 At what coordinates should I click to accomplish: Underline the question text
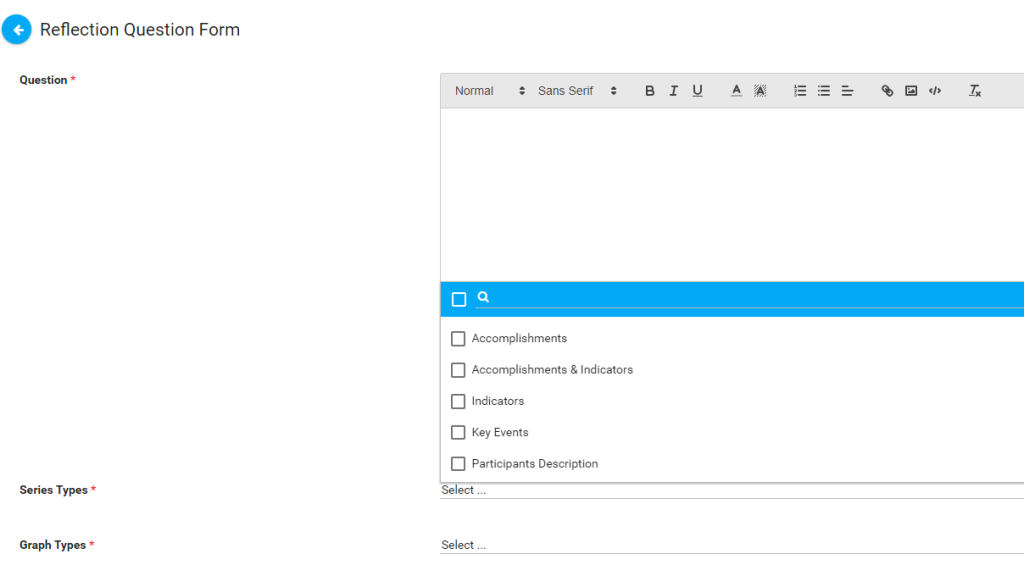click(x=697, y=90)
